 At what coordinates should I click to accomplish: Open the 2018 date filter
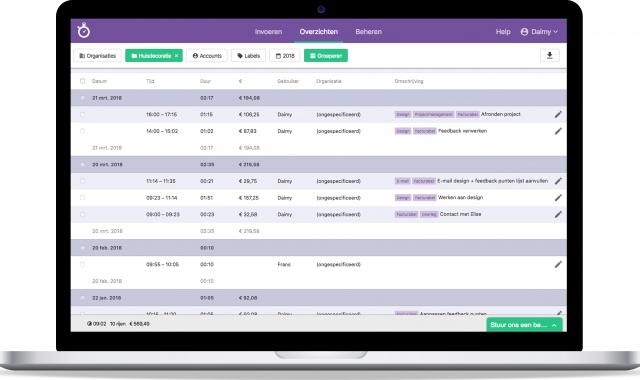285,56
